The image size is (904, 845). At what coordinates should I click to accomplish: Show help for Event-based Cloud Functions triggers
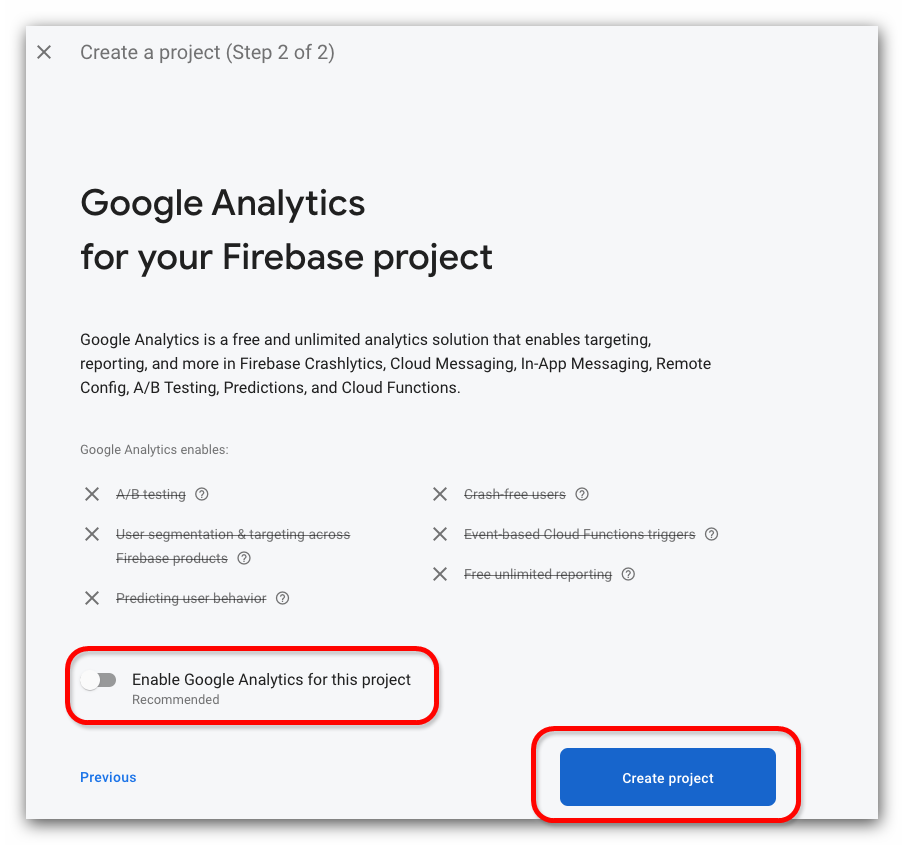click(712, 534)
